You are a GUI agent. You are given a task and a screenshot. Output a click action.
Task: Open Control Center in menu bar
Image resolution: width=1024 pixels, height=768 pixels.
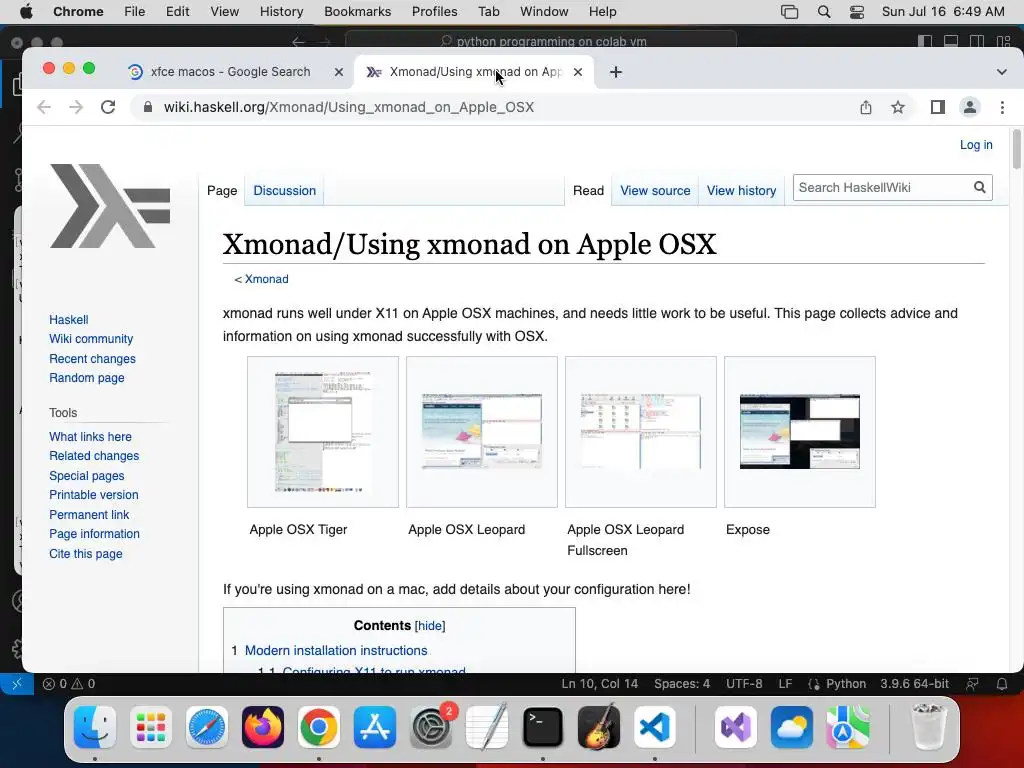pos(857,12)
